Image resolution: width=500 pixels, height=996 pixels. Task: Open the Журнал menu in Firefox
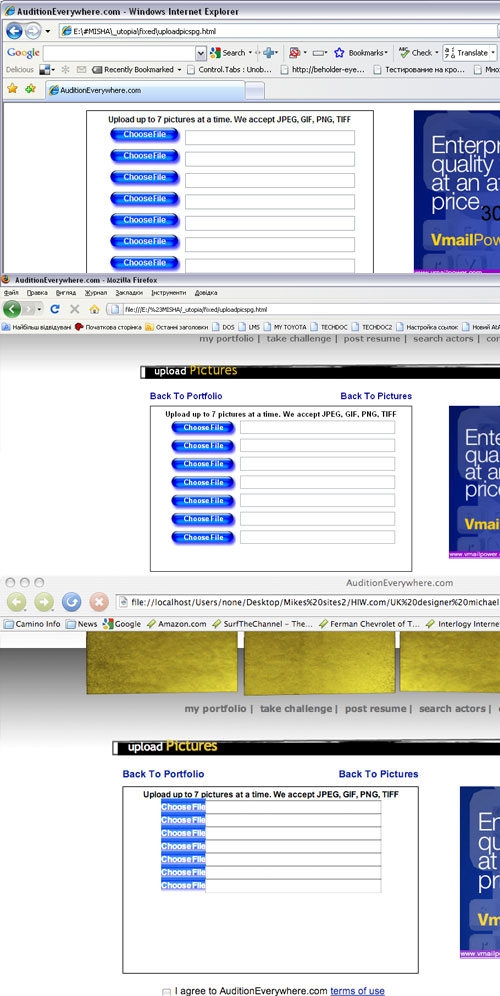tap(96, 293)
